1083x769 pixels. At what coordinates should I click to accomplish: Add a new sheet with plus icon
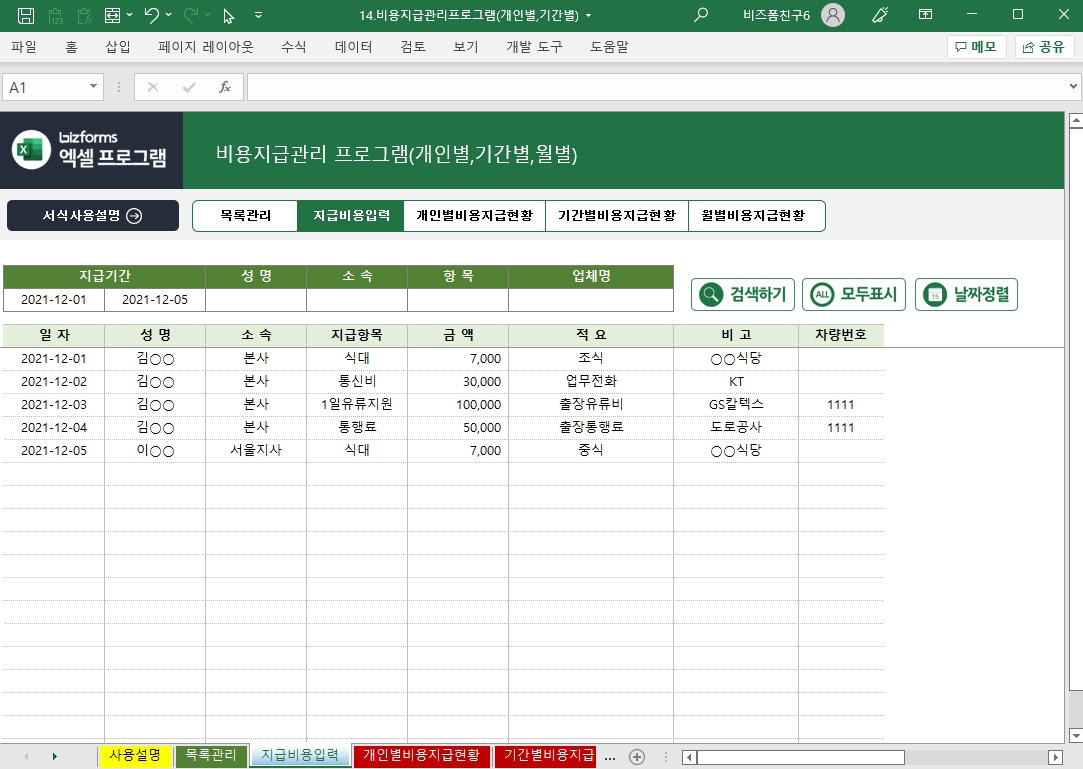[637, 756]
